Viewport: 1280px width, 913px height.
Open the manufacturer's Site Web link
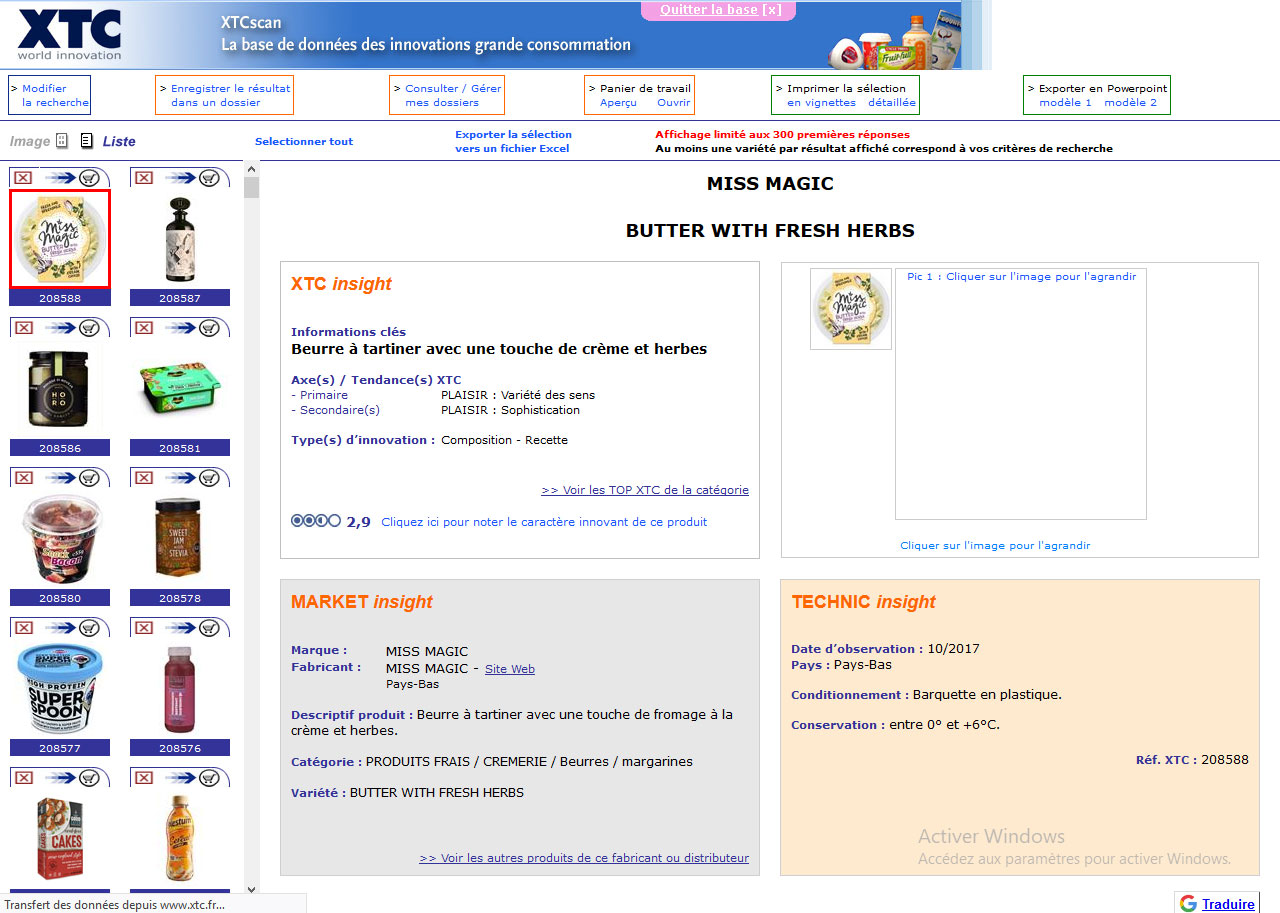(509, 669)
